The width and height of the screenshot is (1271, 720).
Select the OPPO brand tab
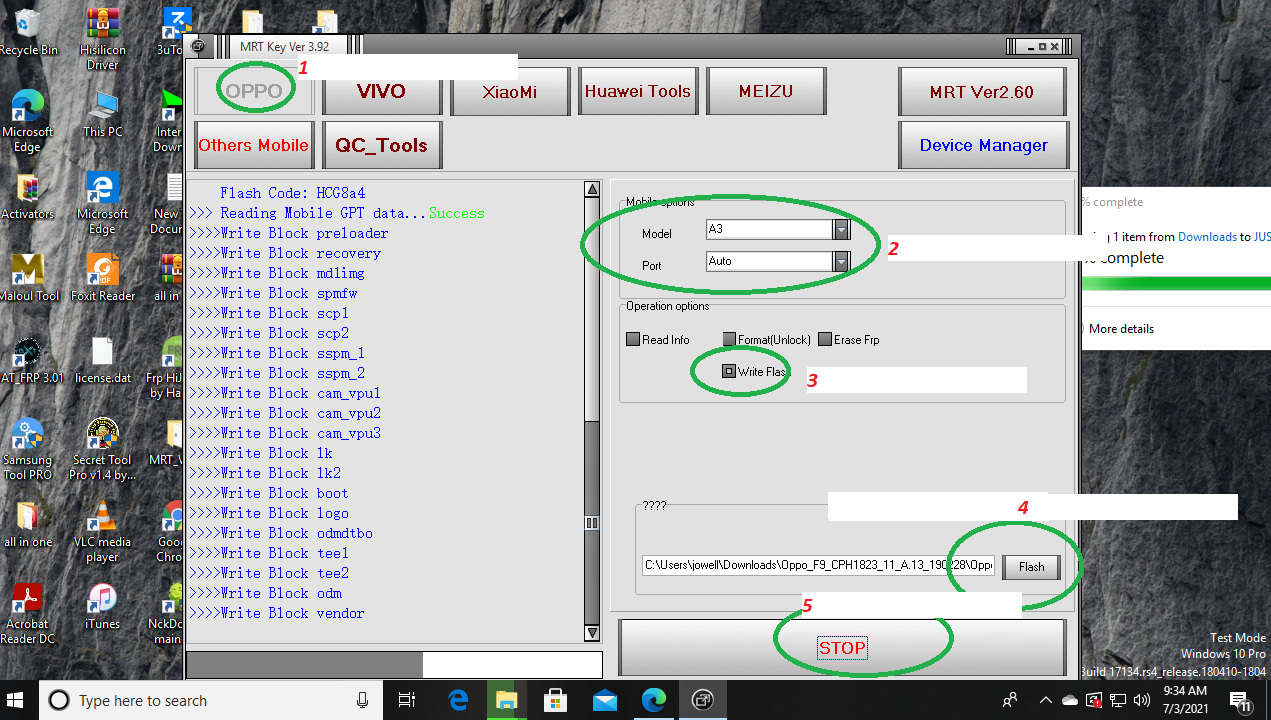254,92
